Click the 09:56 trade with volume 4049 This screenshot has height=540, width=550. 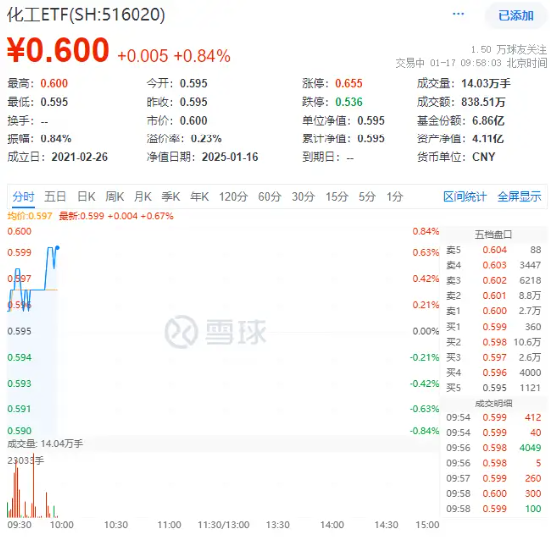[x=494, y=448]
